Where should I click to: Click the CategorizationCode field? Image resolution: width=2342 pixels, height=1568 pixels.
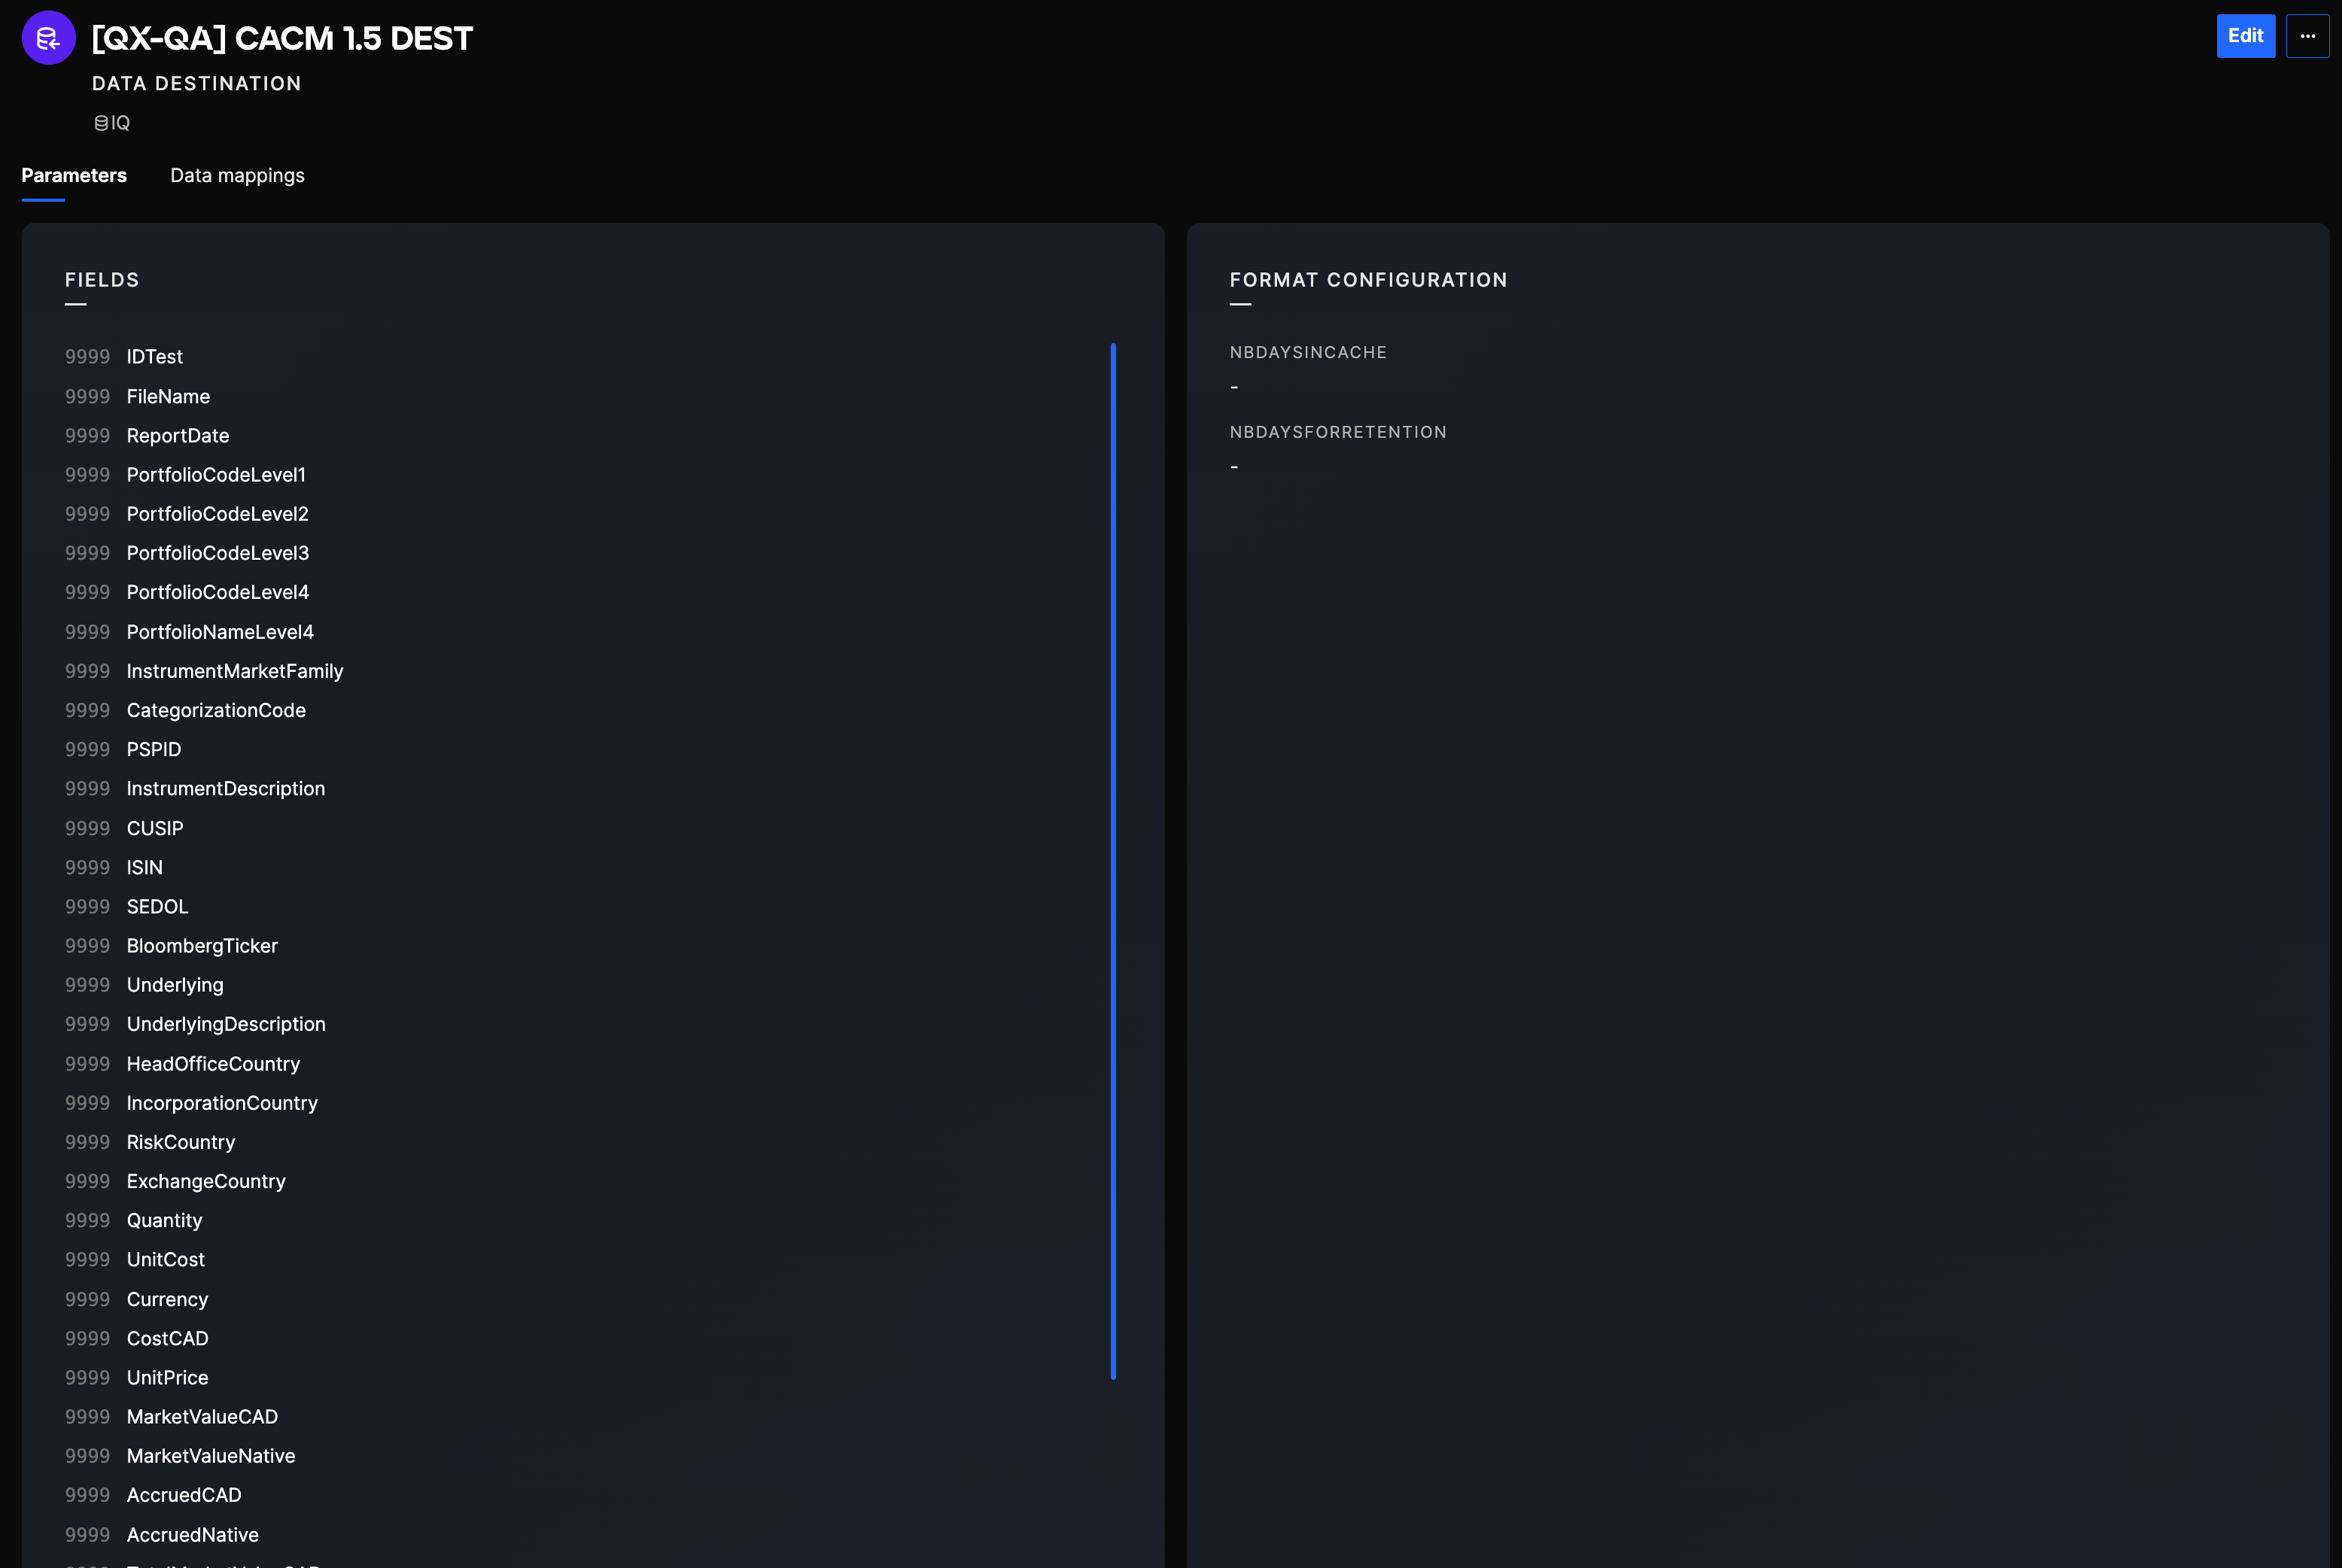pyautogui.click(x=216, y=710)
